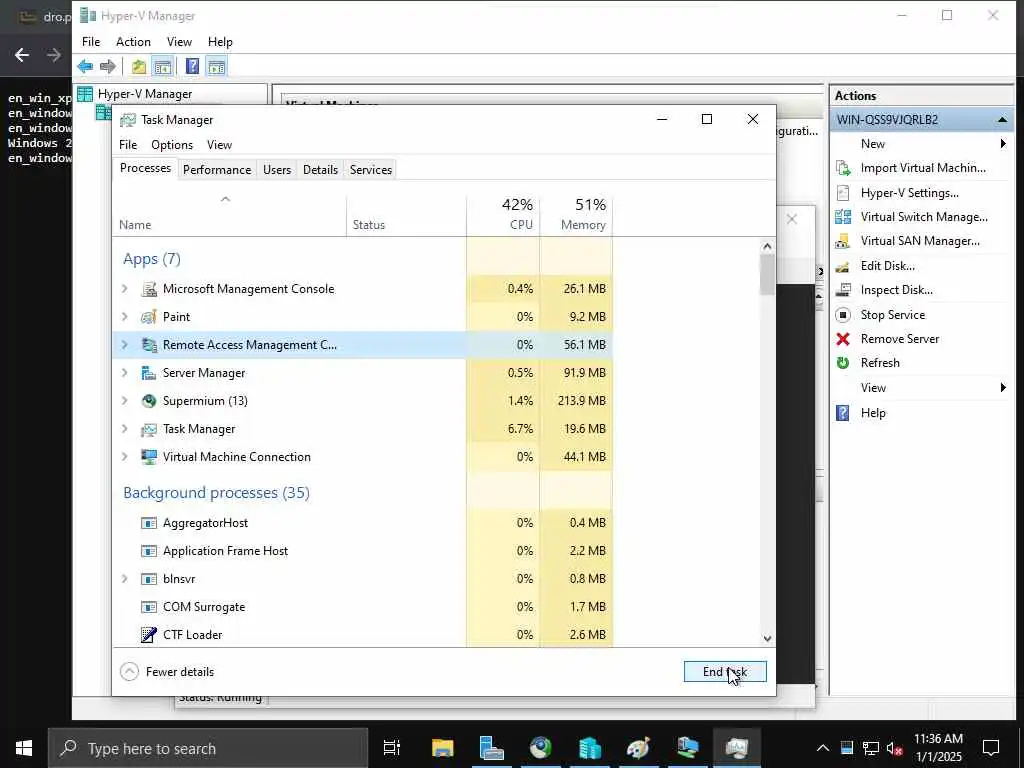This screenshot has height=768, width=1024.
Task: Click Stop Service in the Actions pane
Action: tap(893, 315)
